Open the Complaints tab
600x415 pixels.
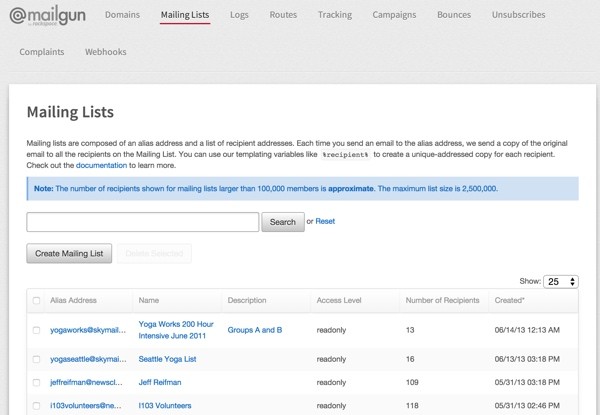coord(42,52)
